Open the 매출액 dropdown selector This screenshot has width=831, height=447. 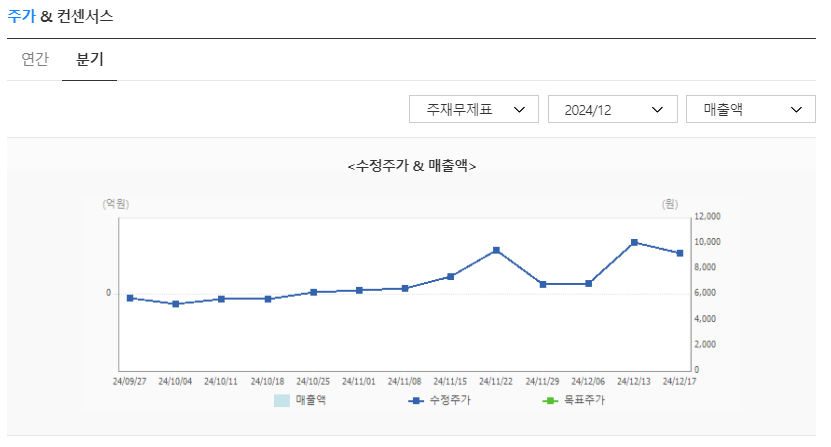pos(751,109)
